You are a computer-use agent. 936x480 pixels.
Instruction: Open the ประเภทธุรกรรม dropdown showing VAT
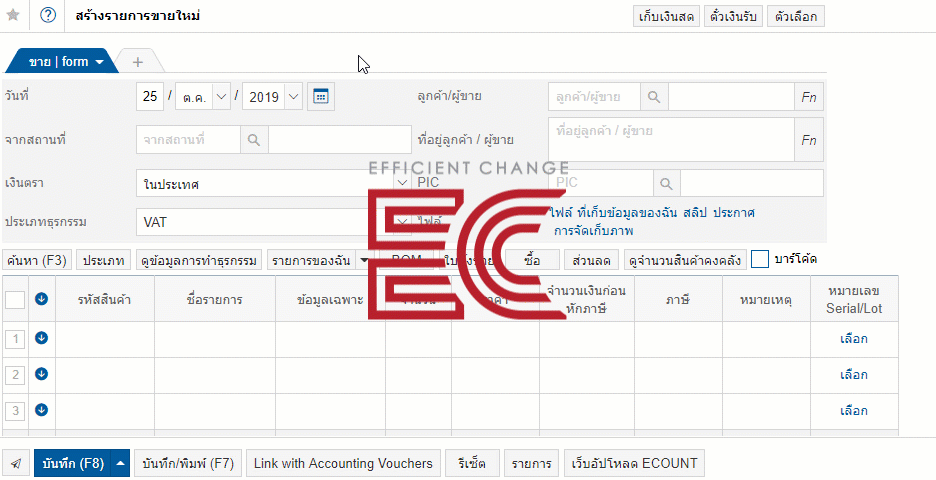[273, 222]
